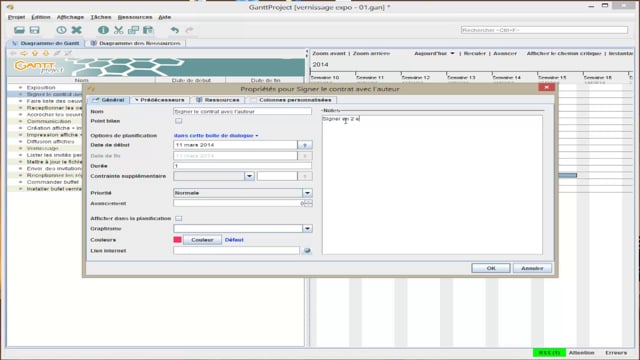Click the indent right-arrow task icon
Screen dimensions: 640x360
(24, 53)
